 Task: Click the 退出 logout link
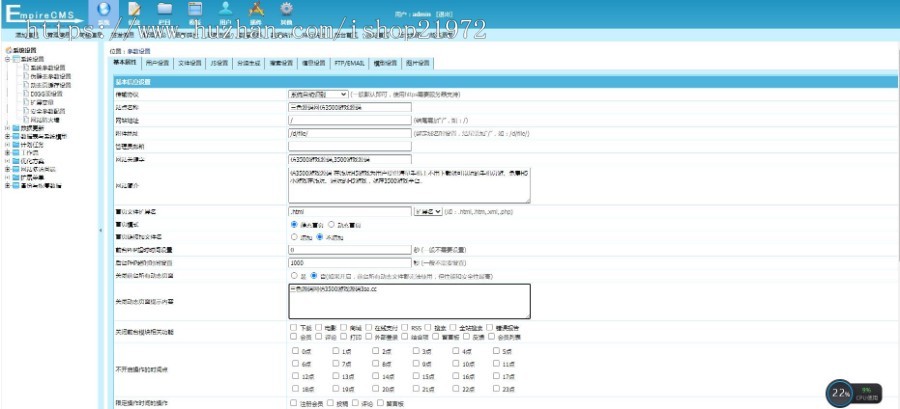pyautogui.click(x=444, y=13)
